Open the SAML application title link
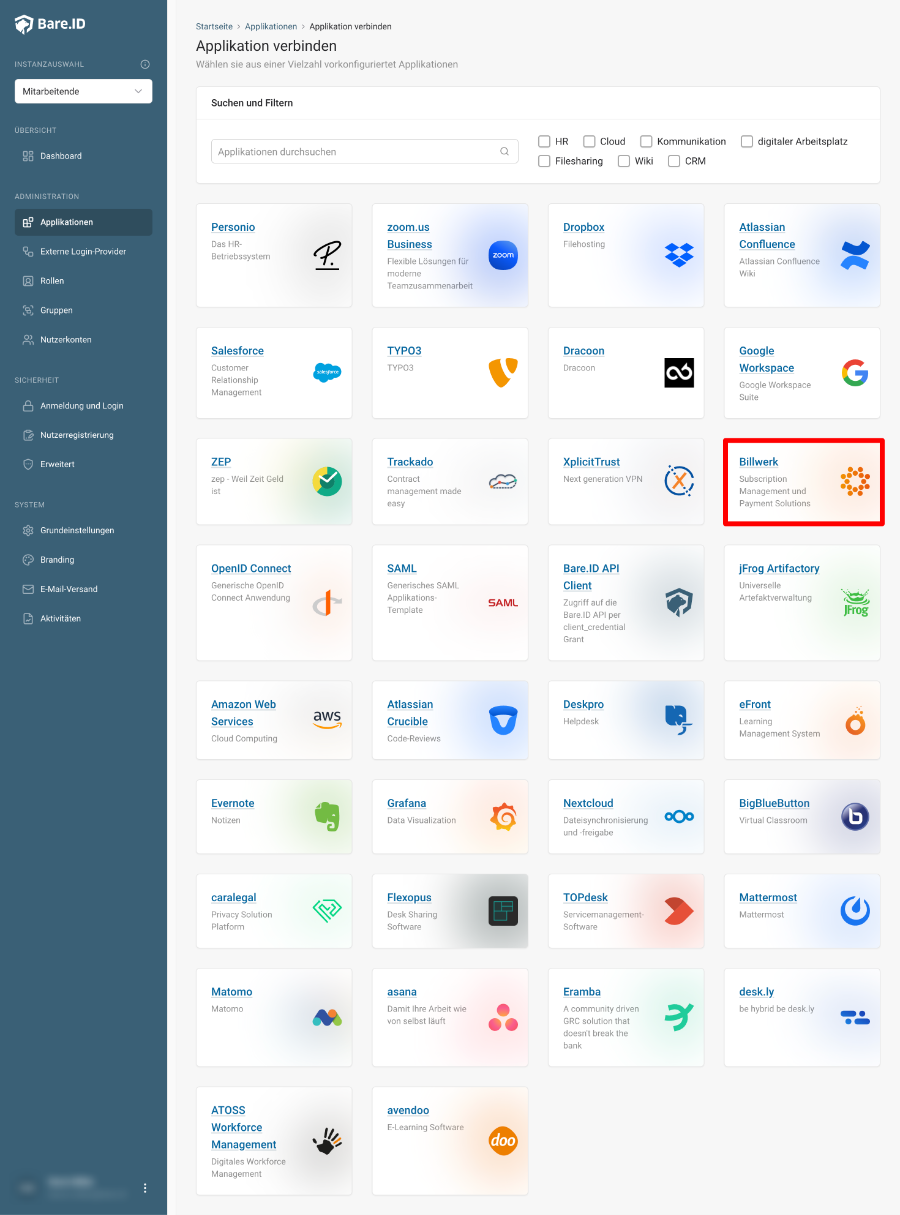Image resolution: width=900 pixels, height=1215 pixels. (x=402, y=568)
